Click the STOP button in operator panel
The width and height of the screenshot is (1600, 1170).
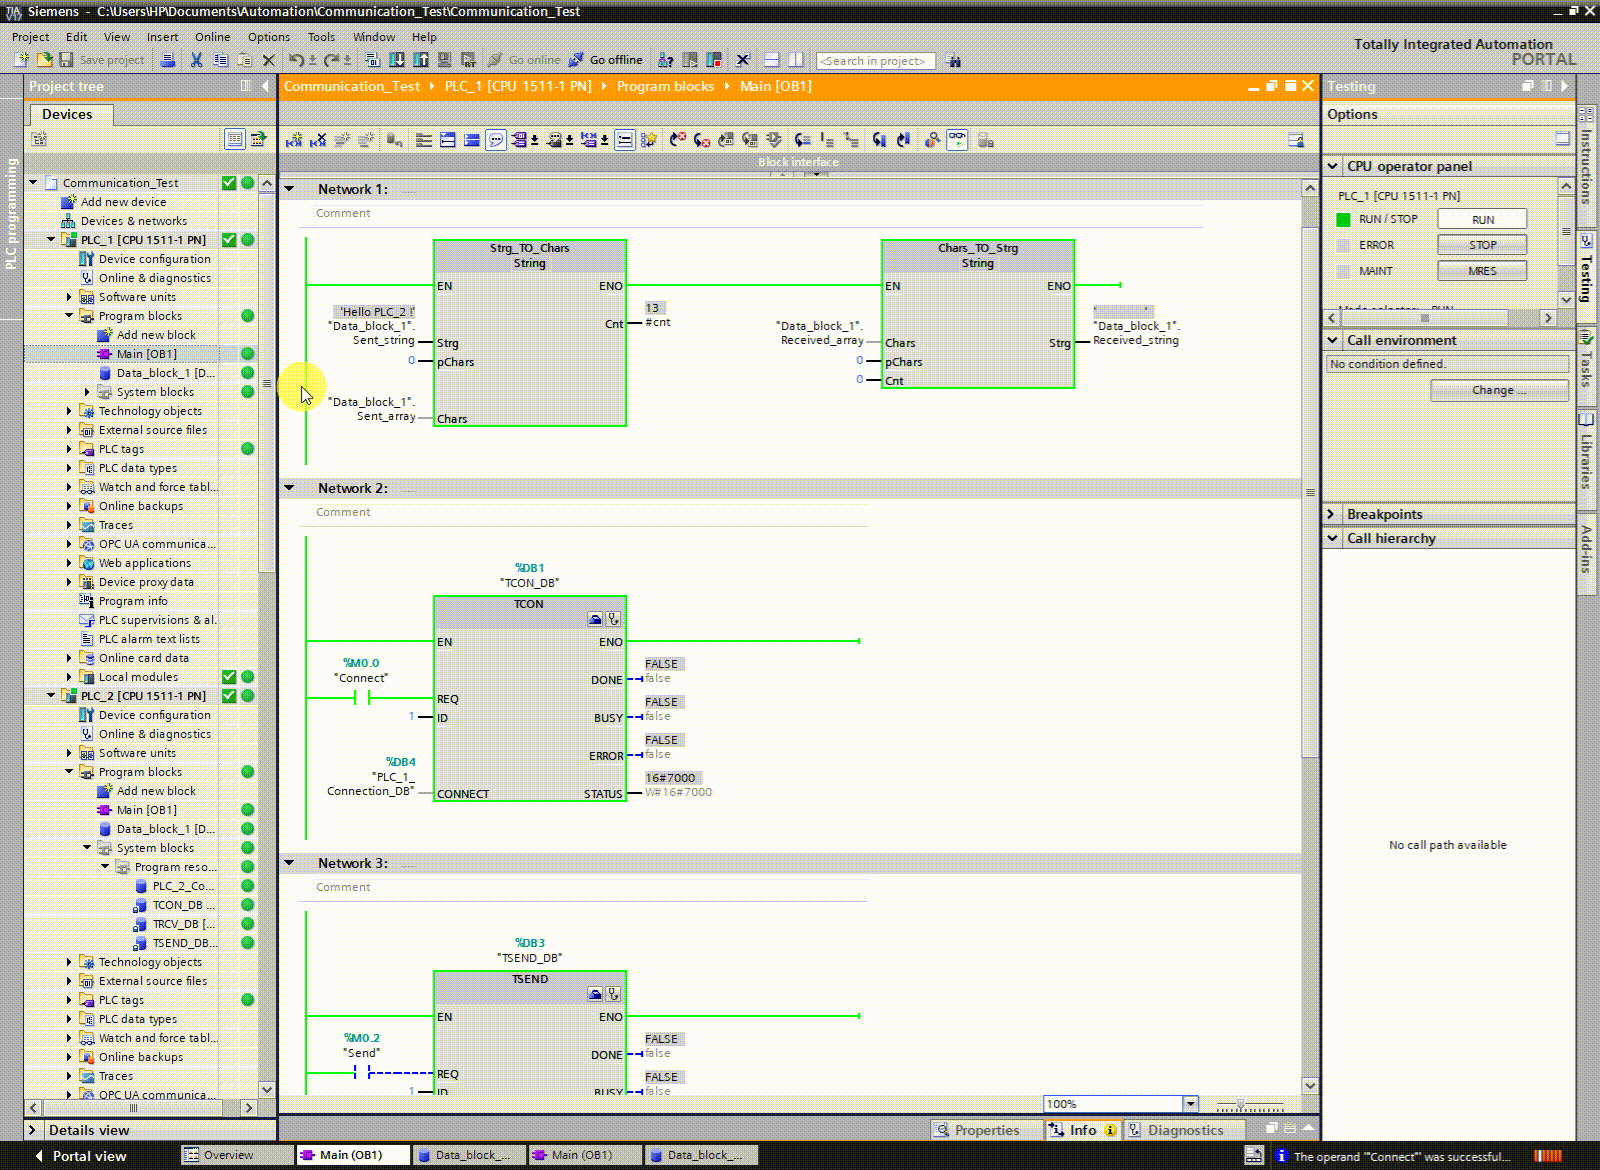click(x=1482, y=245)
